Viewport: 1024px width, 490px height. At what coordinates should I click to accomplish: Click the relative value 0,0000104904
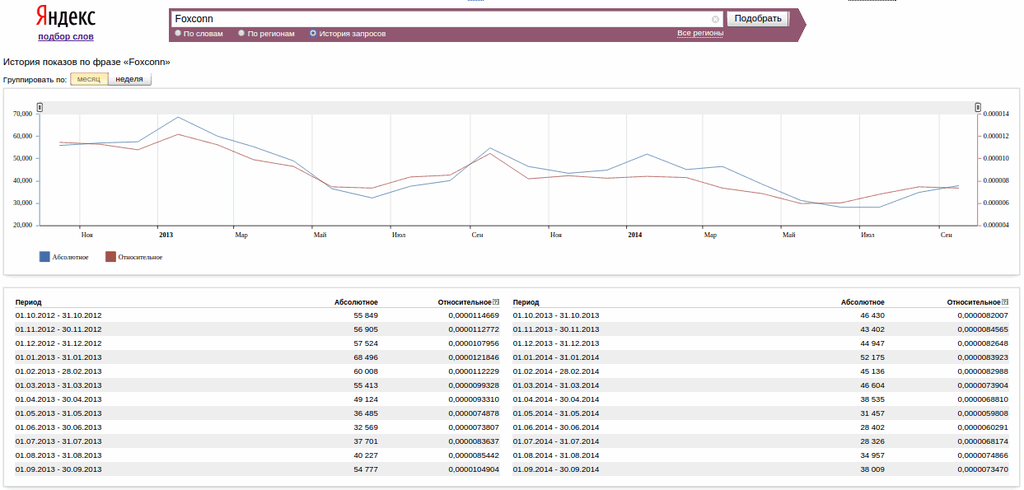coord(473,470)
